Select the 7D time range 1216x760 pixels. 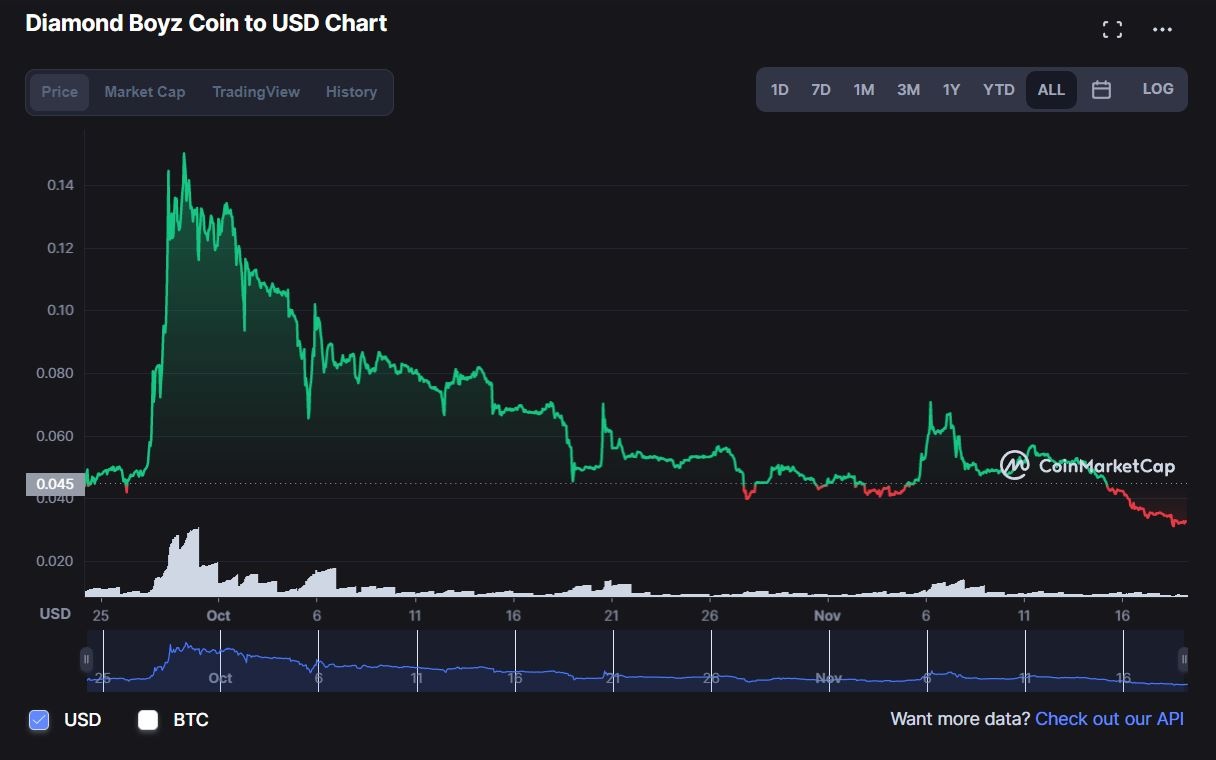tap(821, 90)
